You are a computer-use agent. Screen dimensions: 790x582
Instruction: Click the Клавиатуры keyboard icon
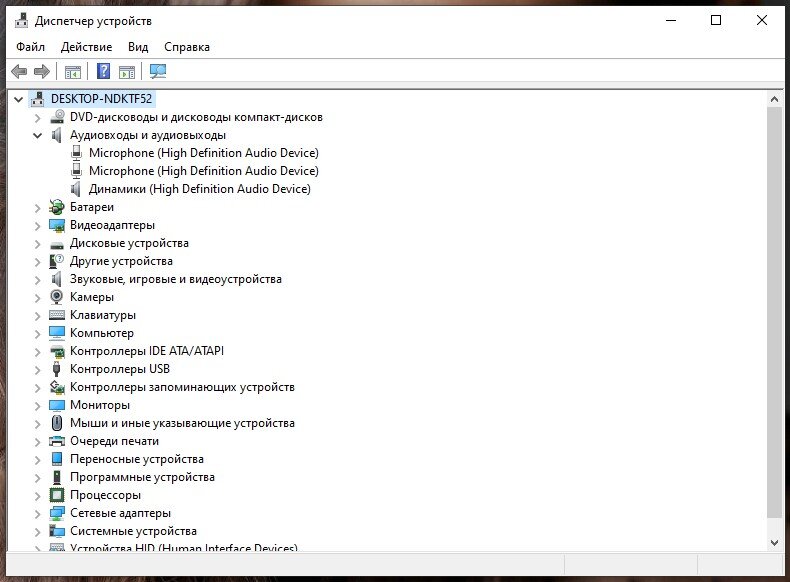point(57,315)
